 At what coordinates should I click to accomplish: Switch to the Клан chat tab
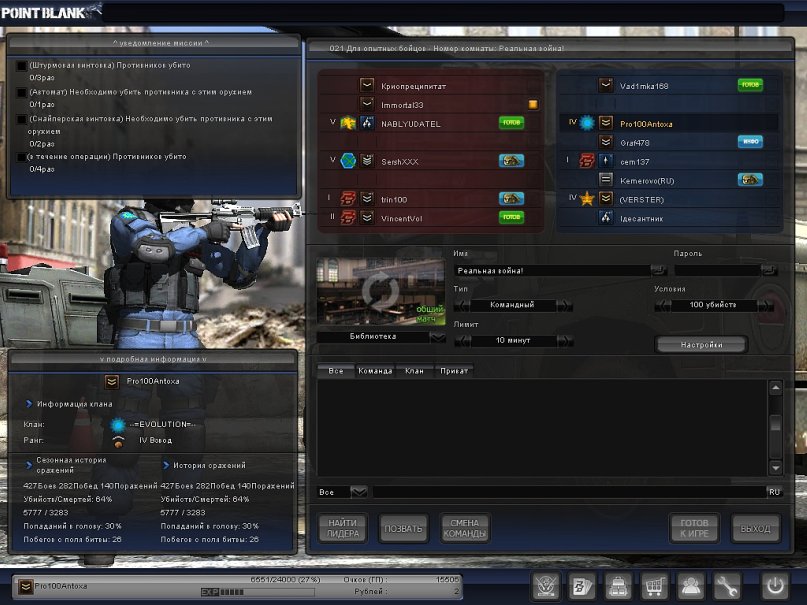414,371
